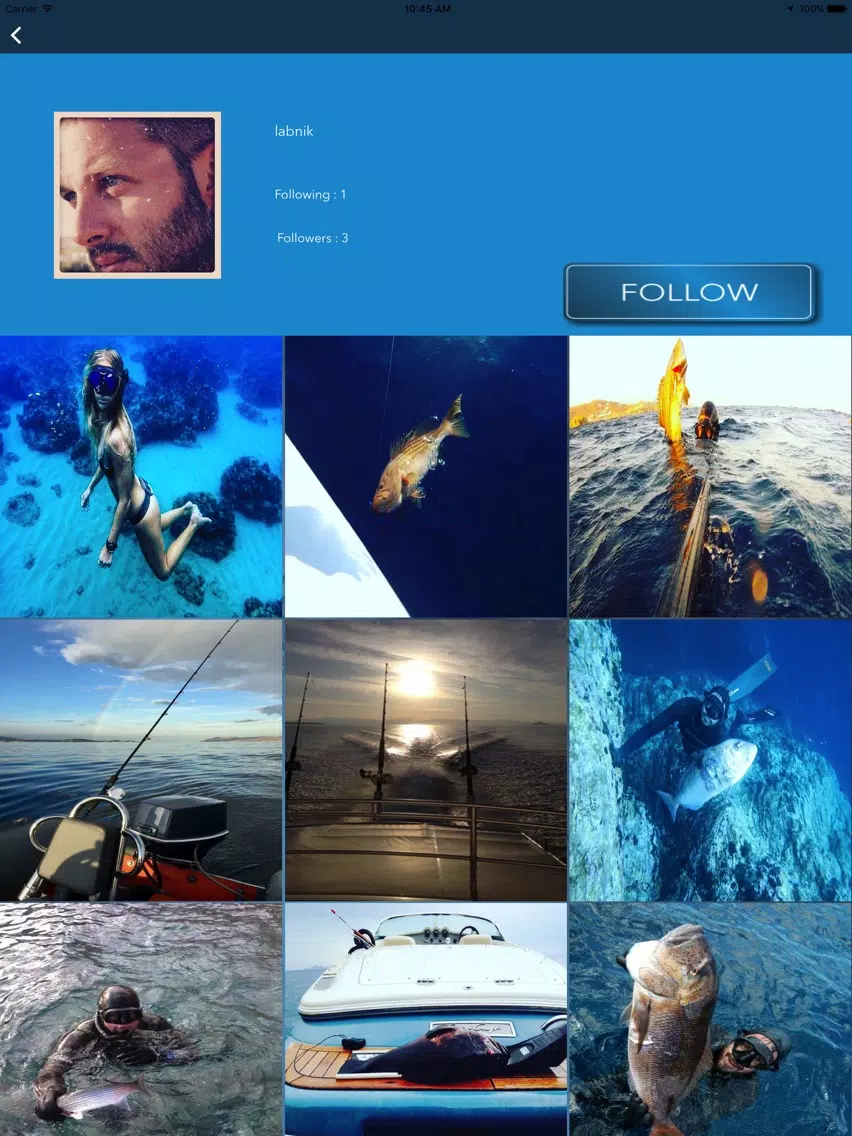Tap the location arrow status icon
852x1136 pixels.
point(790,9)
